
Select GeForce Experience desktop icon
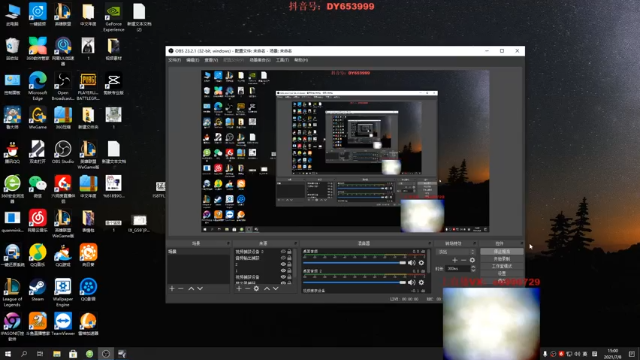click(x=113, y=18)
